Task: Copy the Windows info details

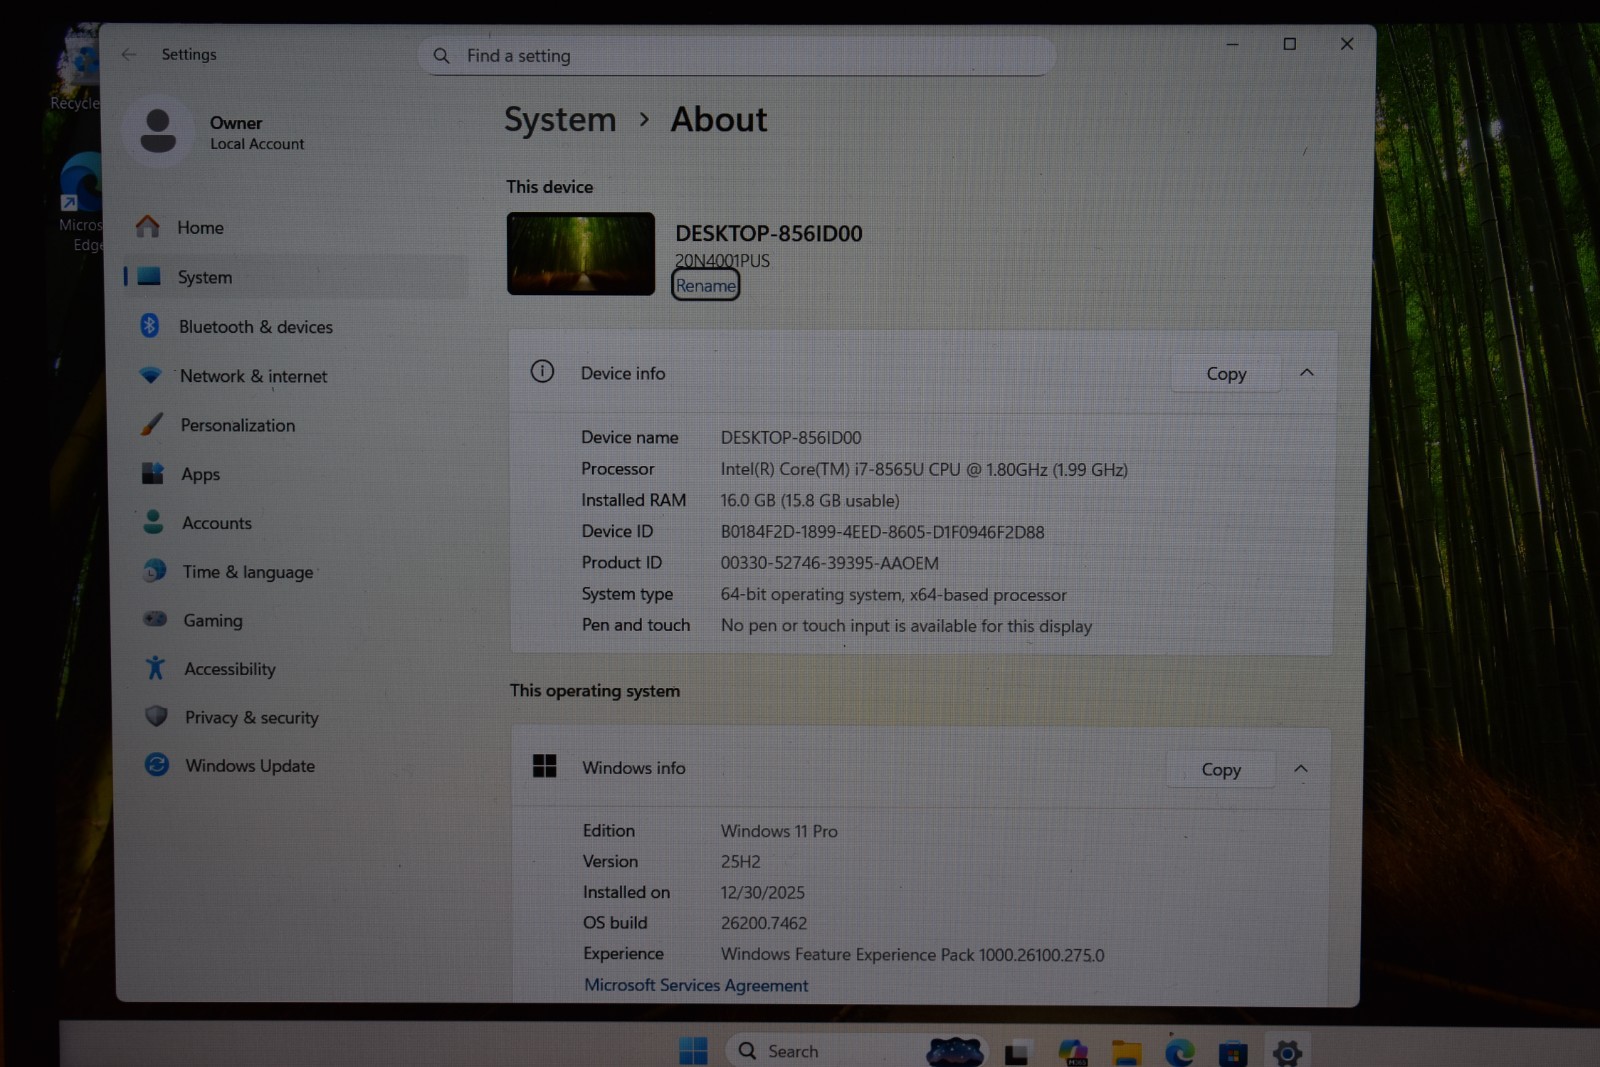Action: coord(1221,769)
